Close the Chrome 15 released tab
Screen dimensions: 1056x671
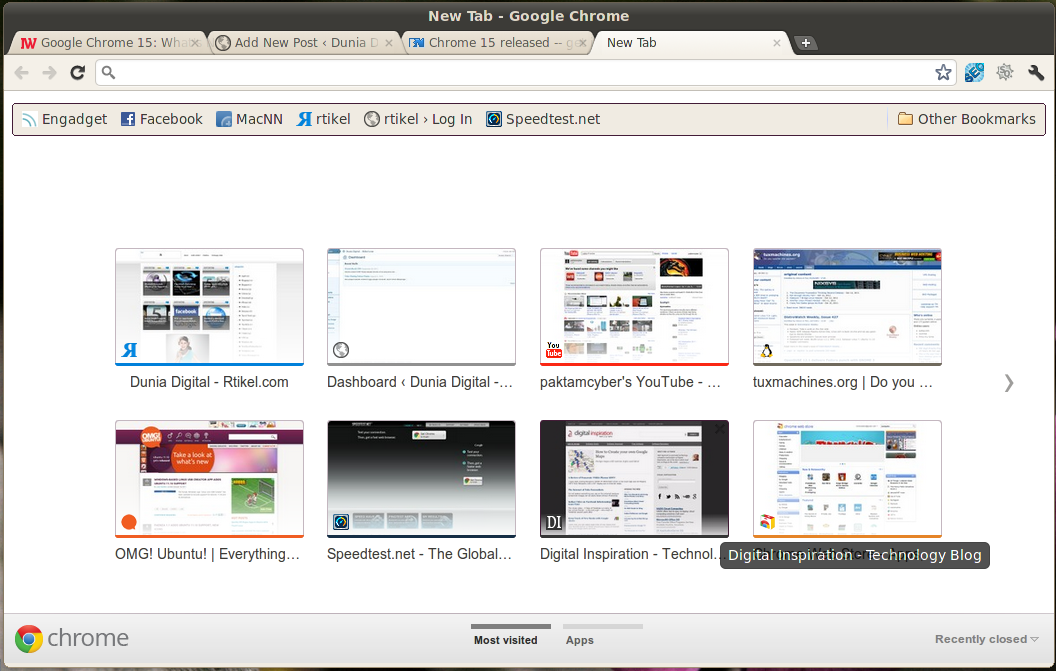pos(583,43)
